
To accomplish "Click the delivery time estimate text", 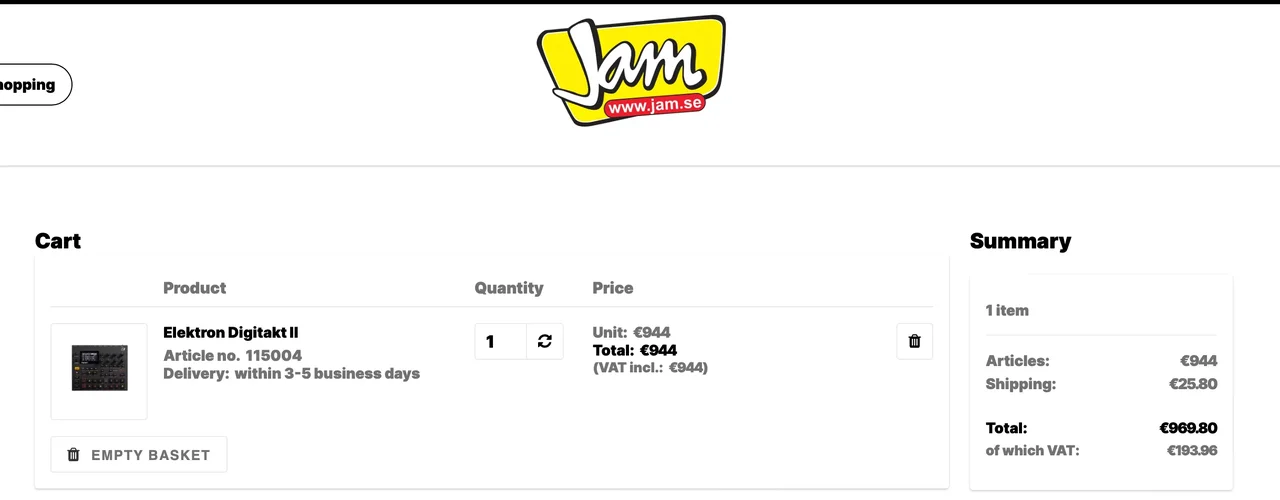I will tap(291, 374).
